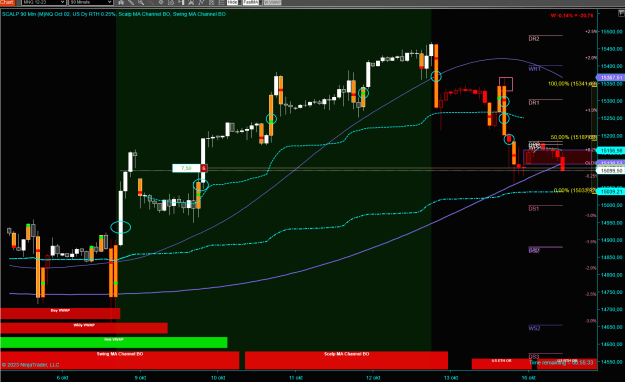
Task: Click the zoom in magnifier icon
Action: pyautogui.click(x=141, y=2)
